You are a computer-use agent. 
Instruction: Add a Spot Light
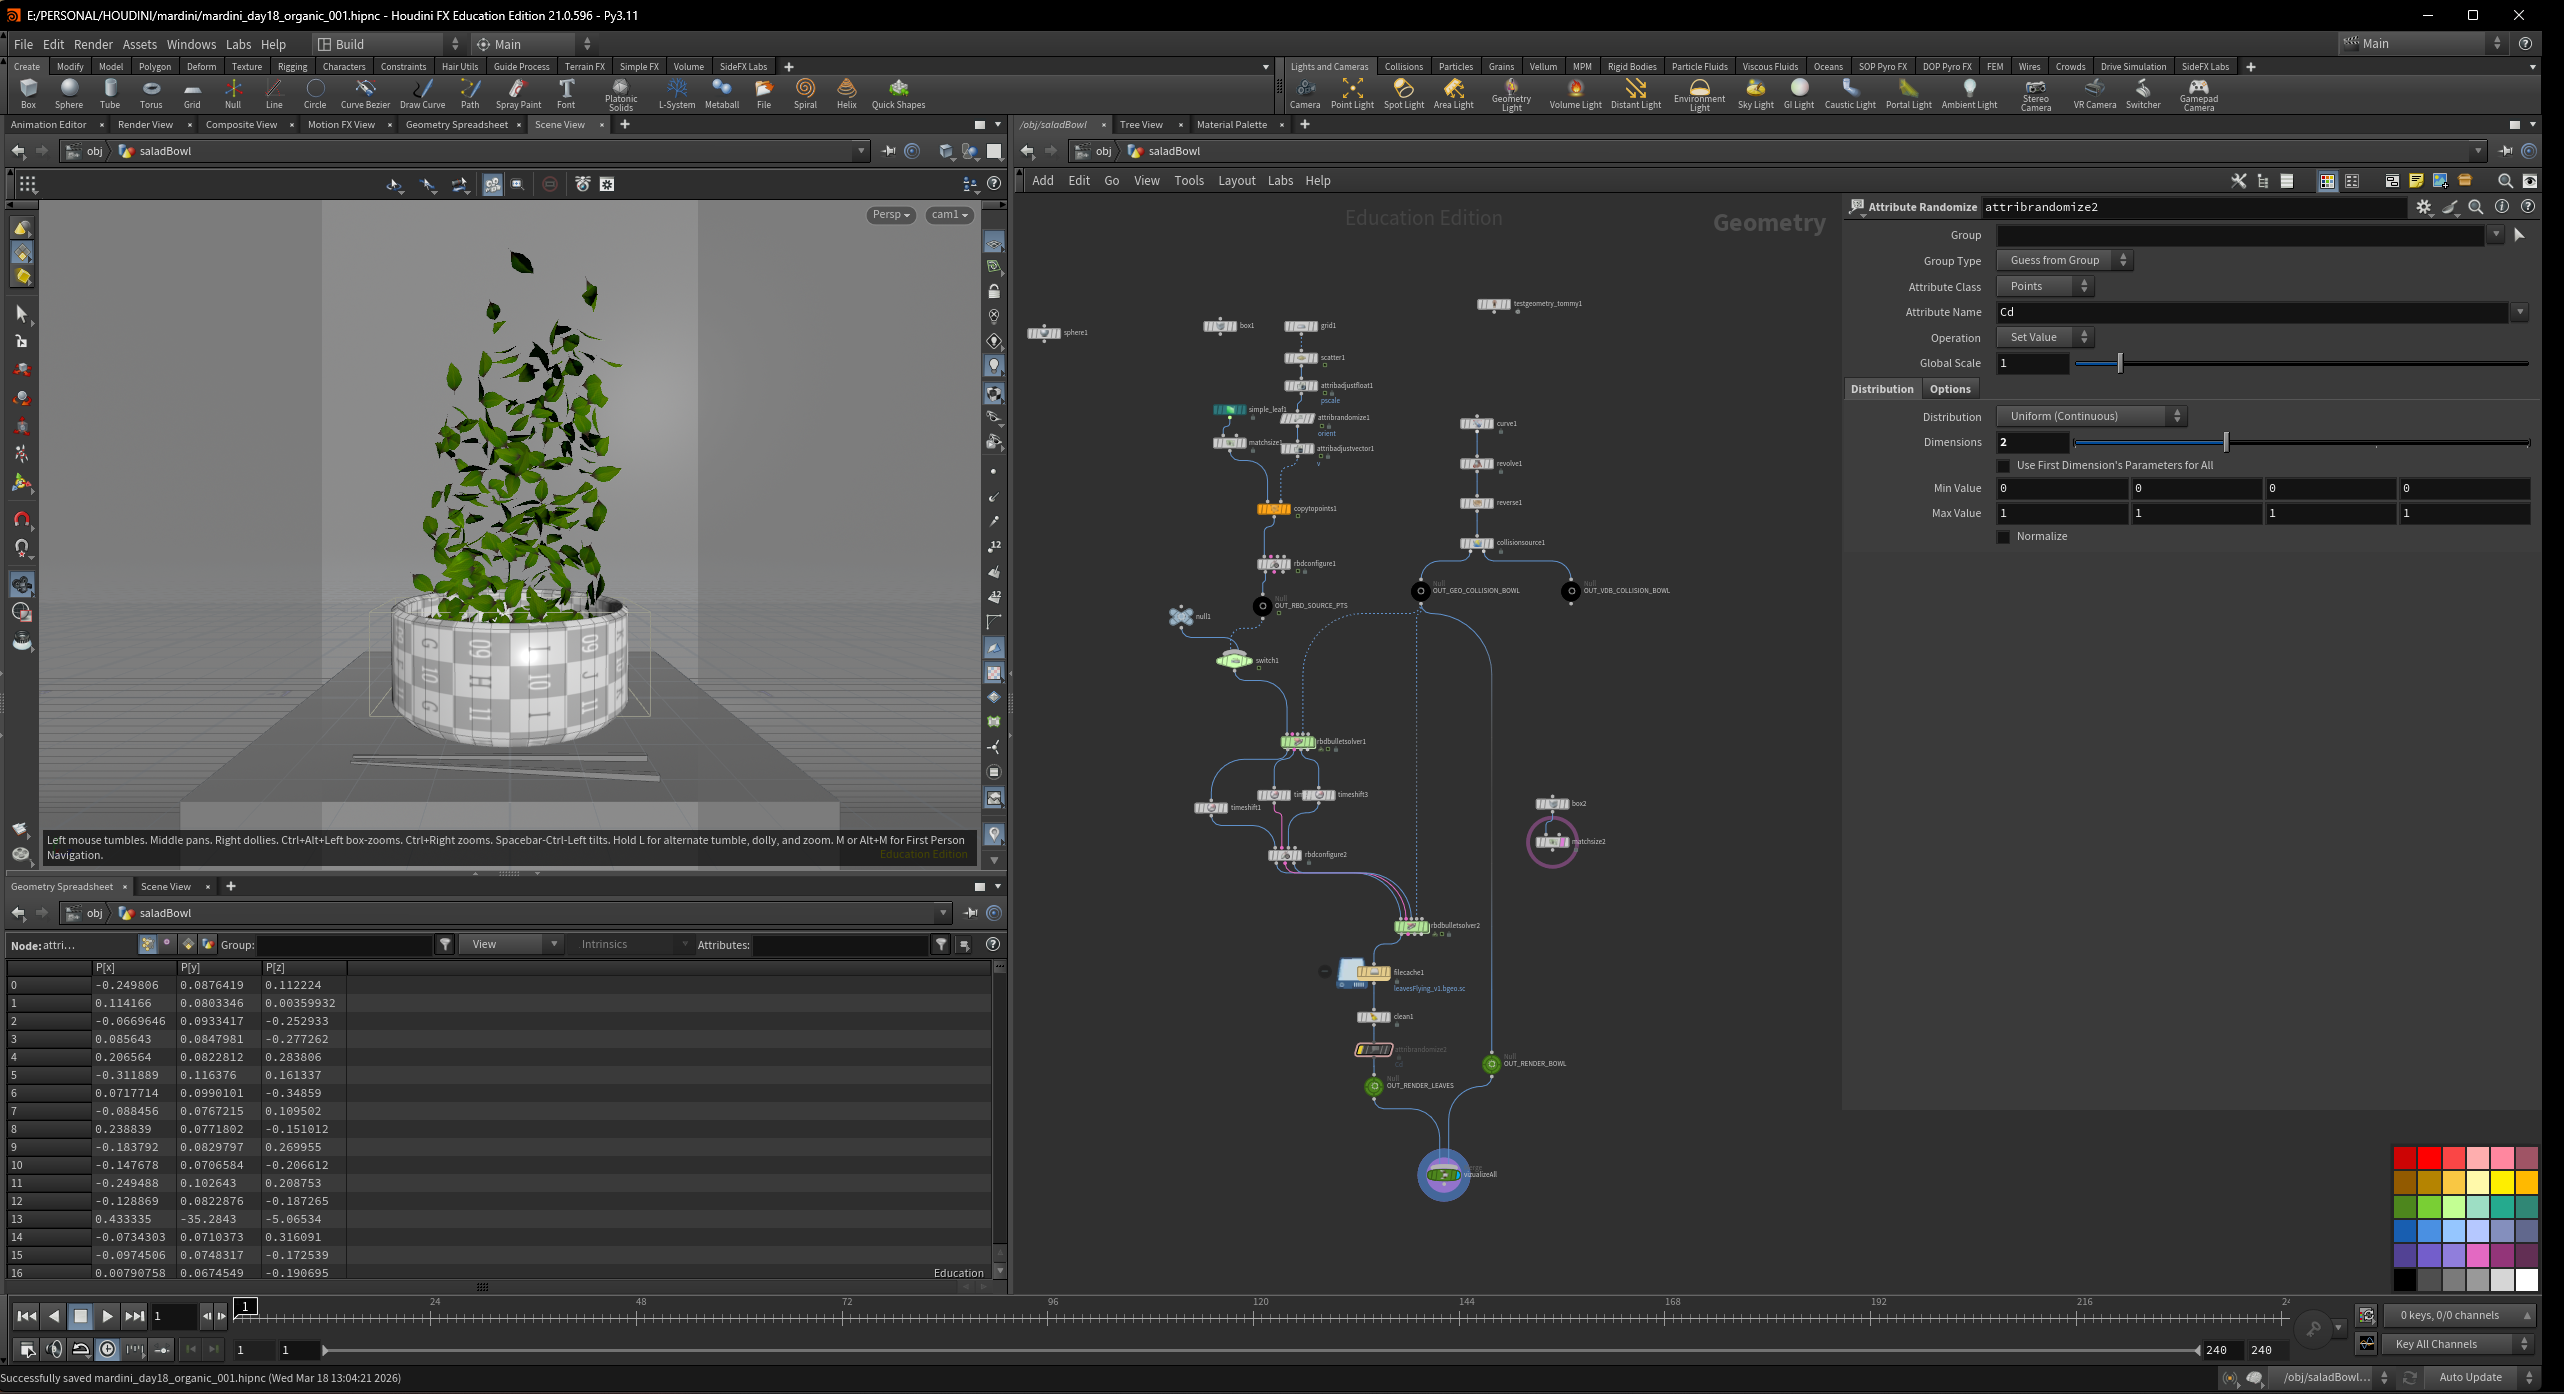tap(1404, 93)
